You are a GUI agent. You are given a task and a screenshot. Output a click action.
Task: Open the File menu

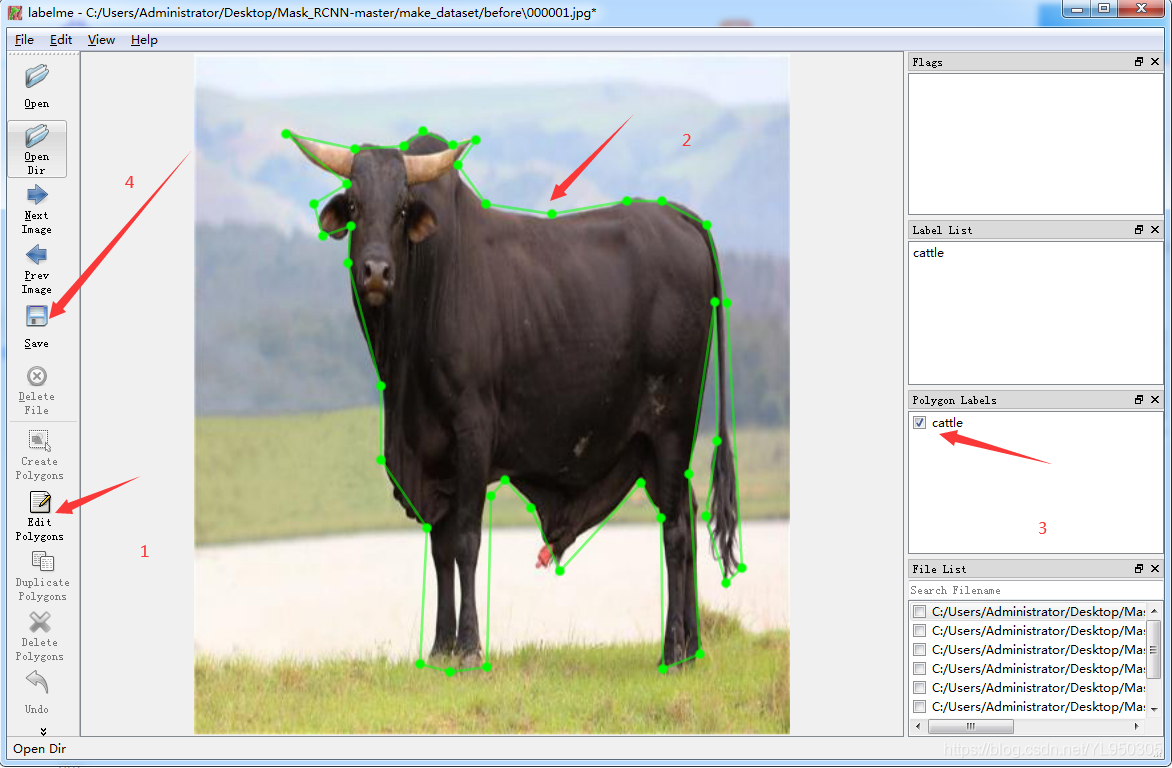pos(24,40)
